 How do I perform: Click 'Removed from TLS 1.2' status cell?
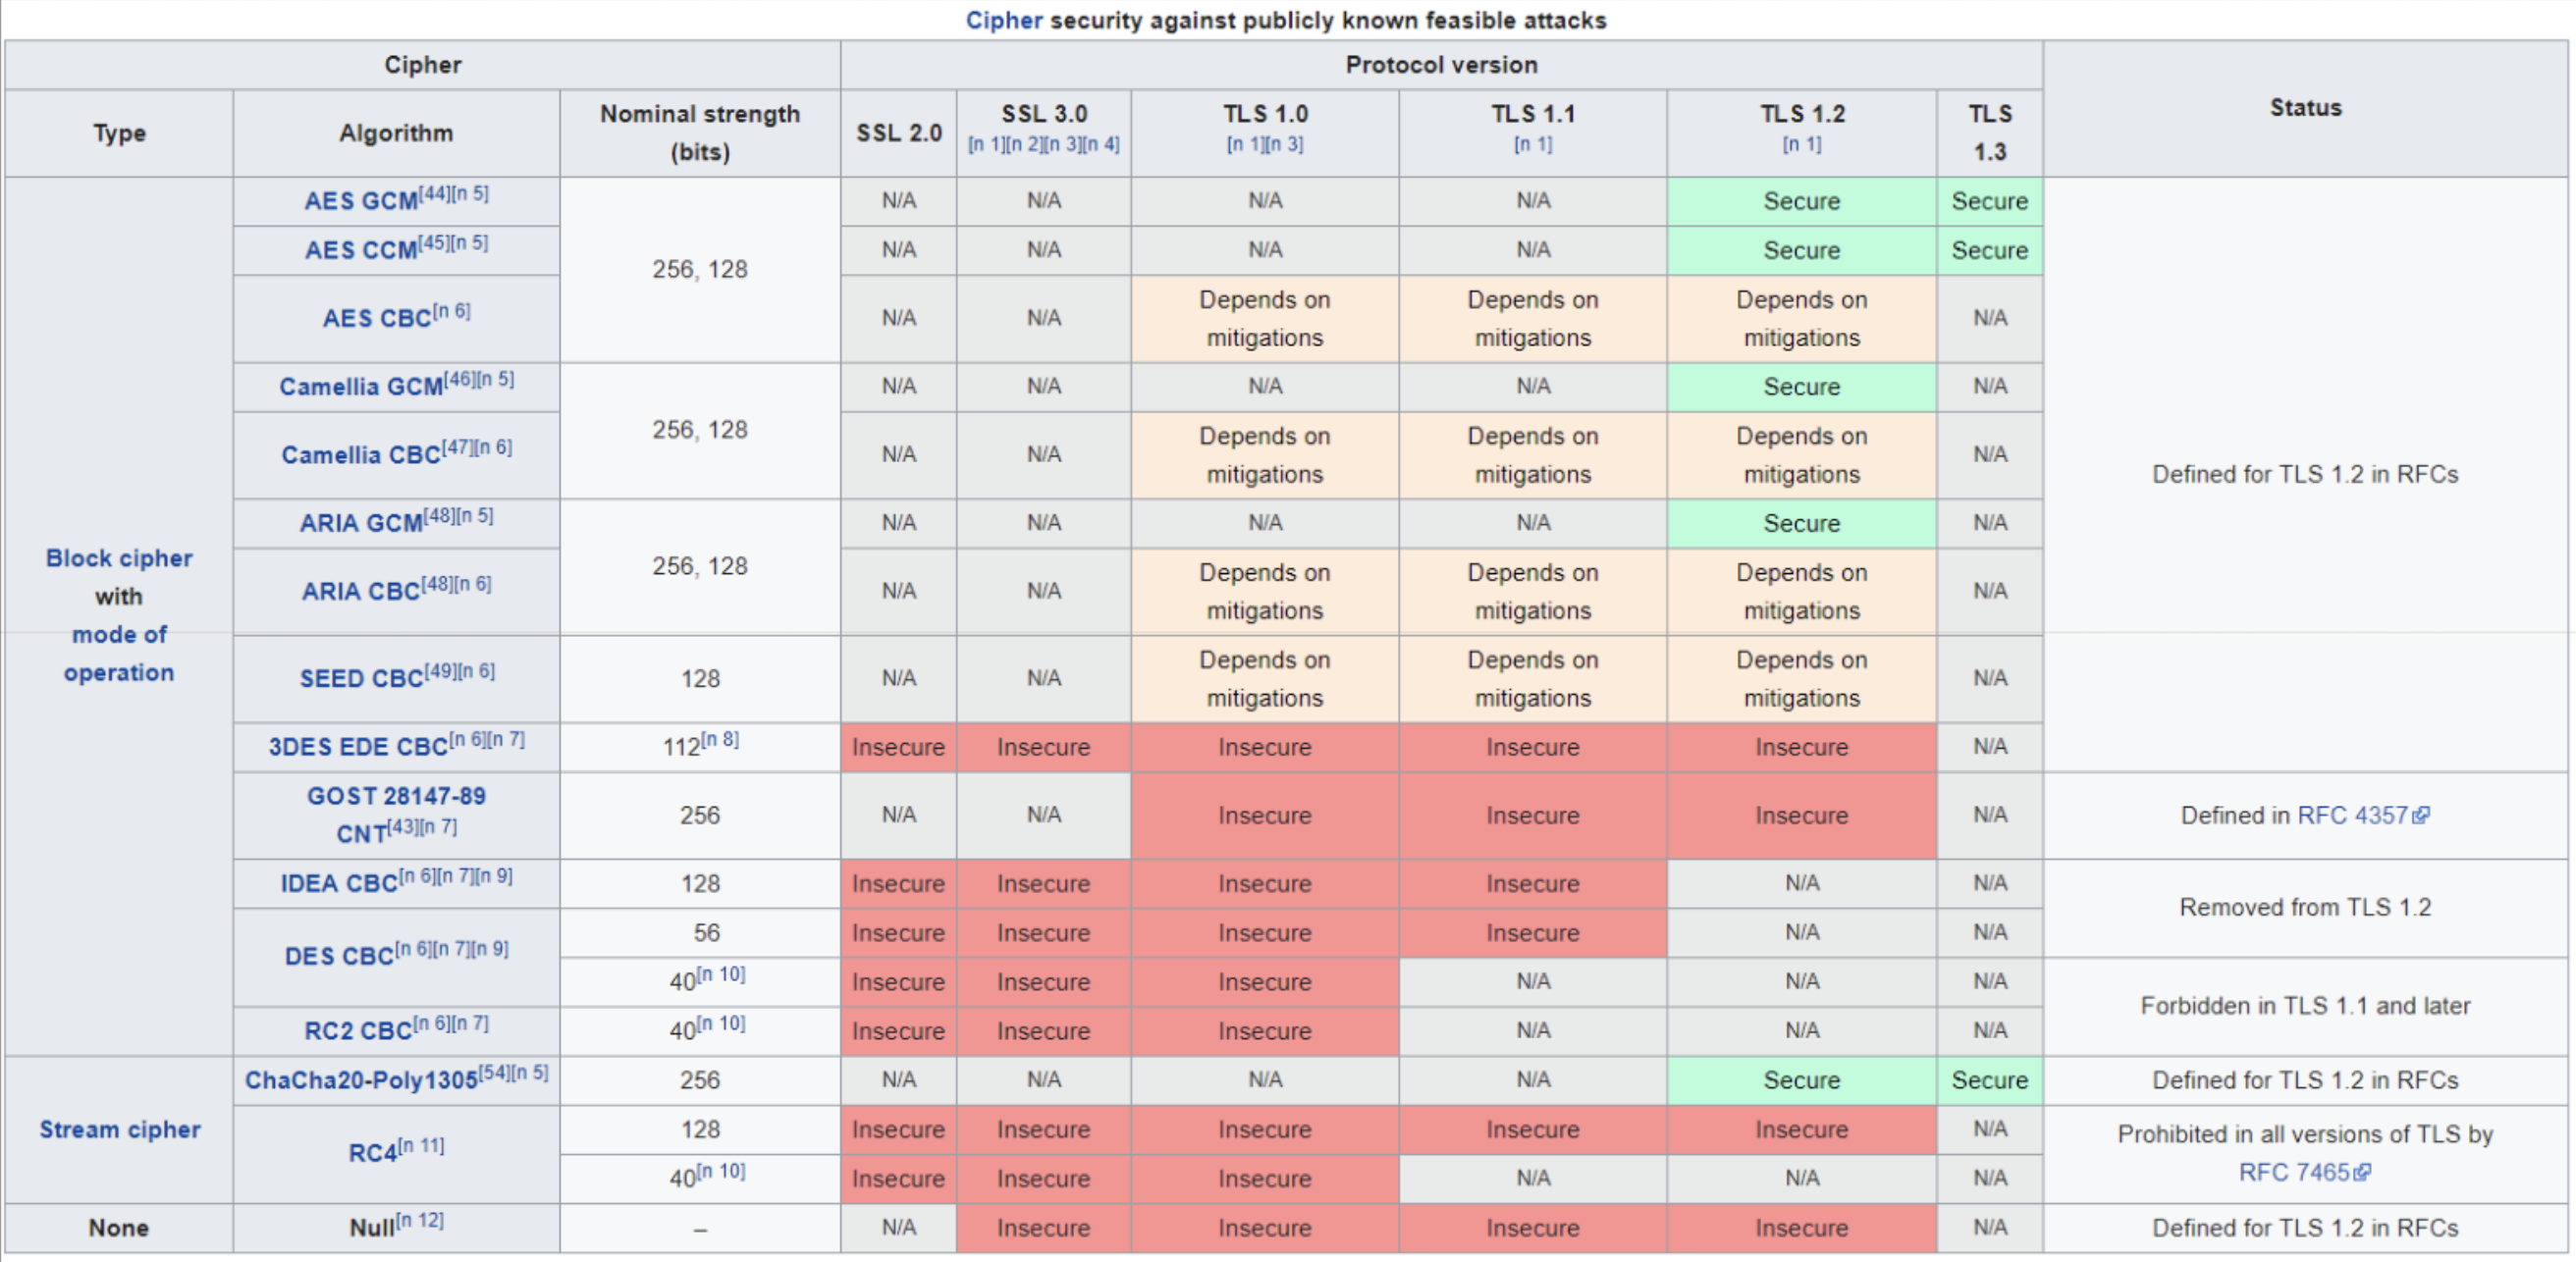tap(2305, 908)
